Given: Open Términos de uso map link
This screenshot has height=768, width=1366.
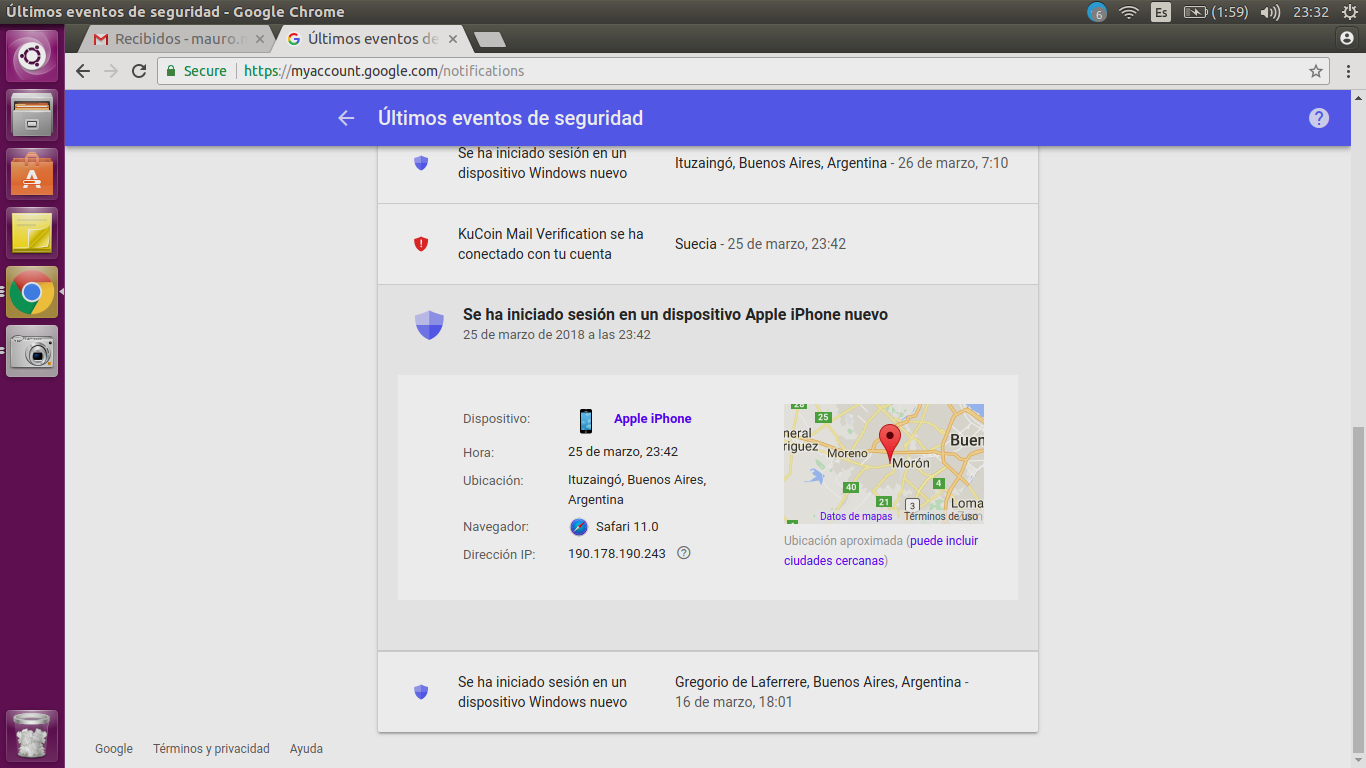Looking at the screenshot, I should [941, 517].
